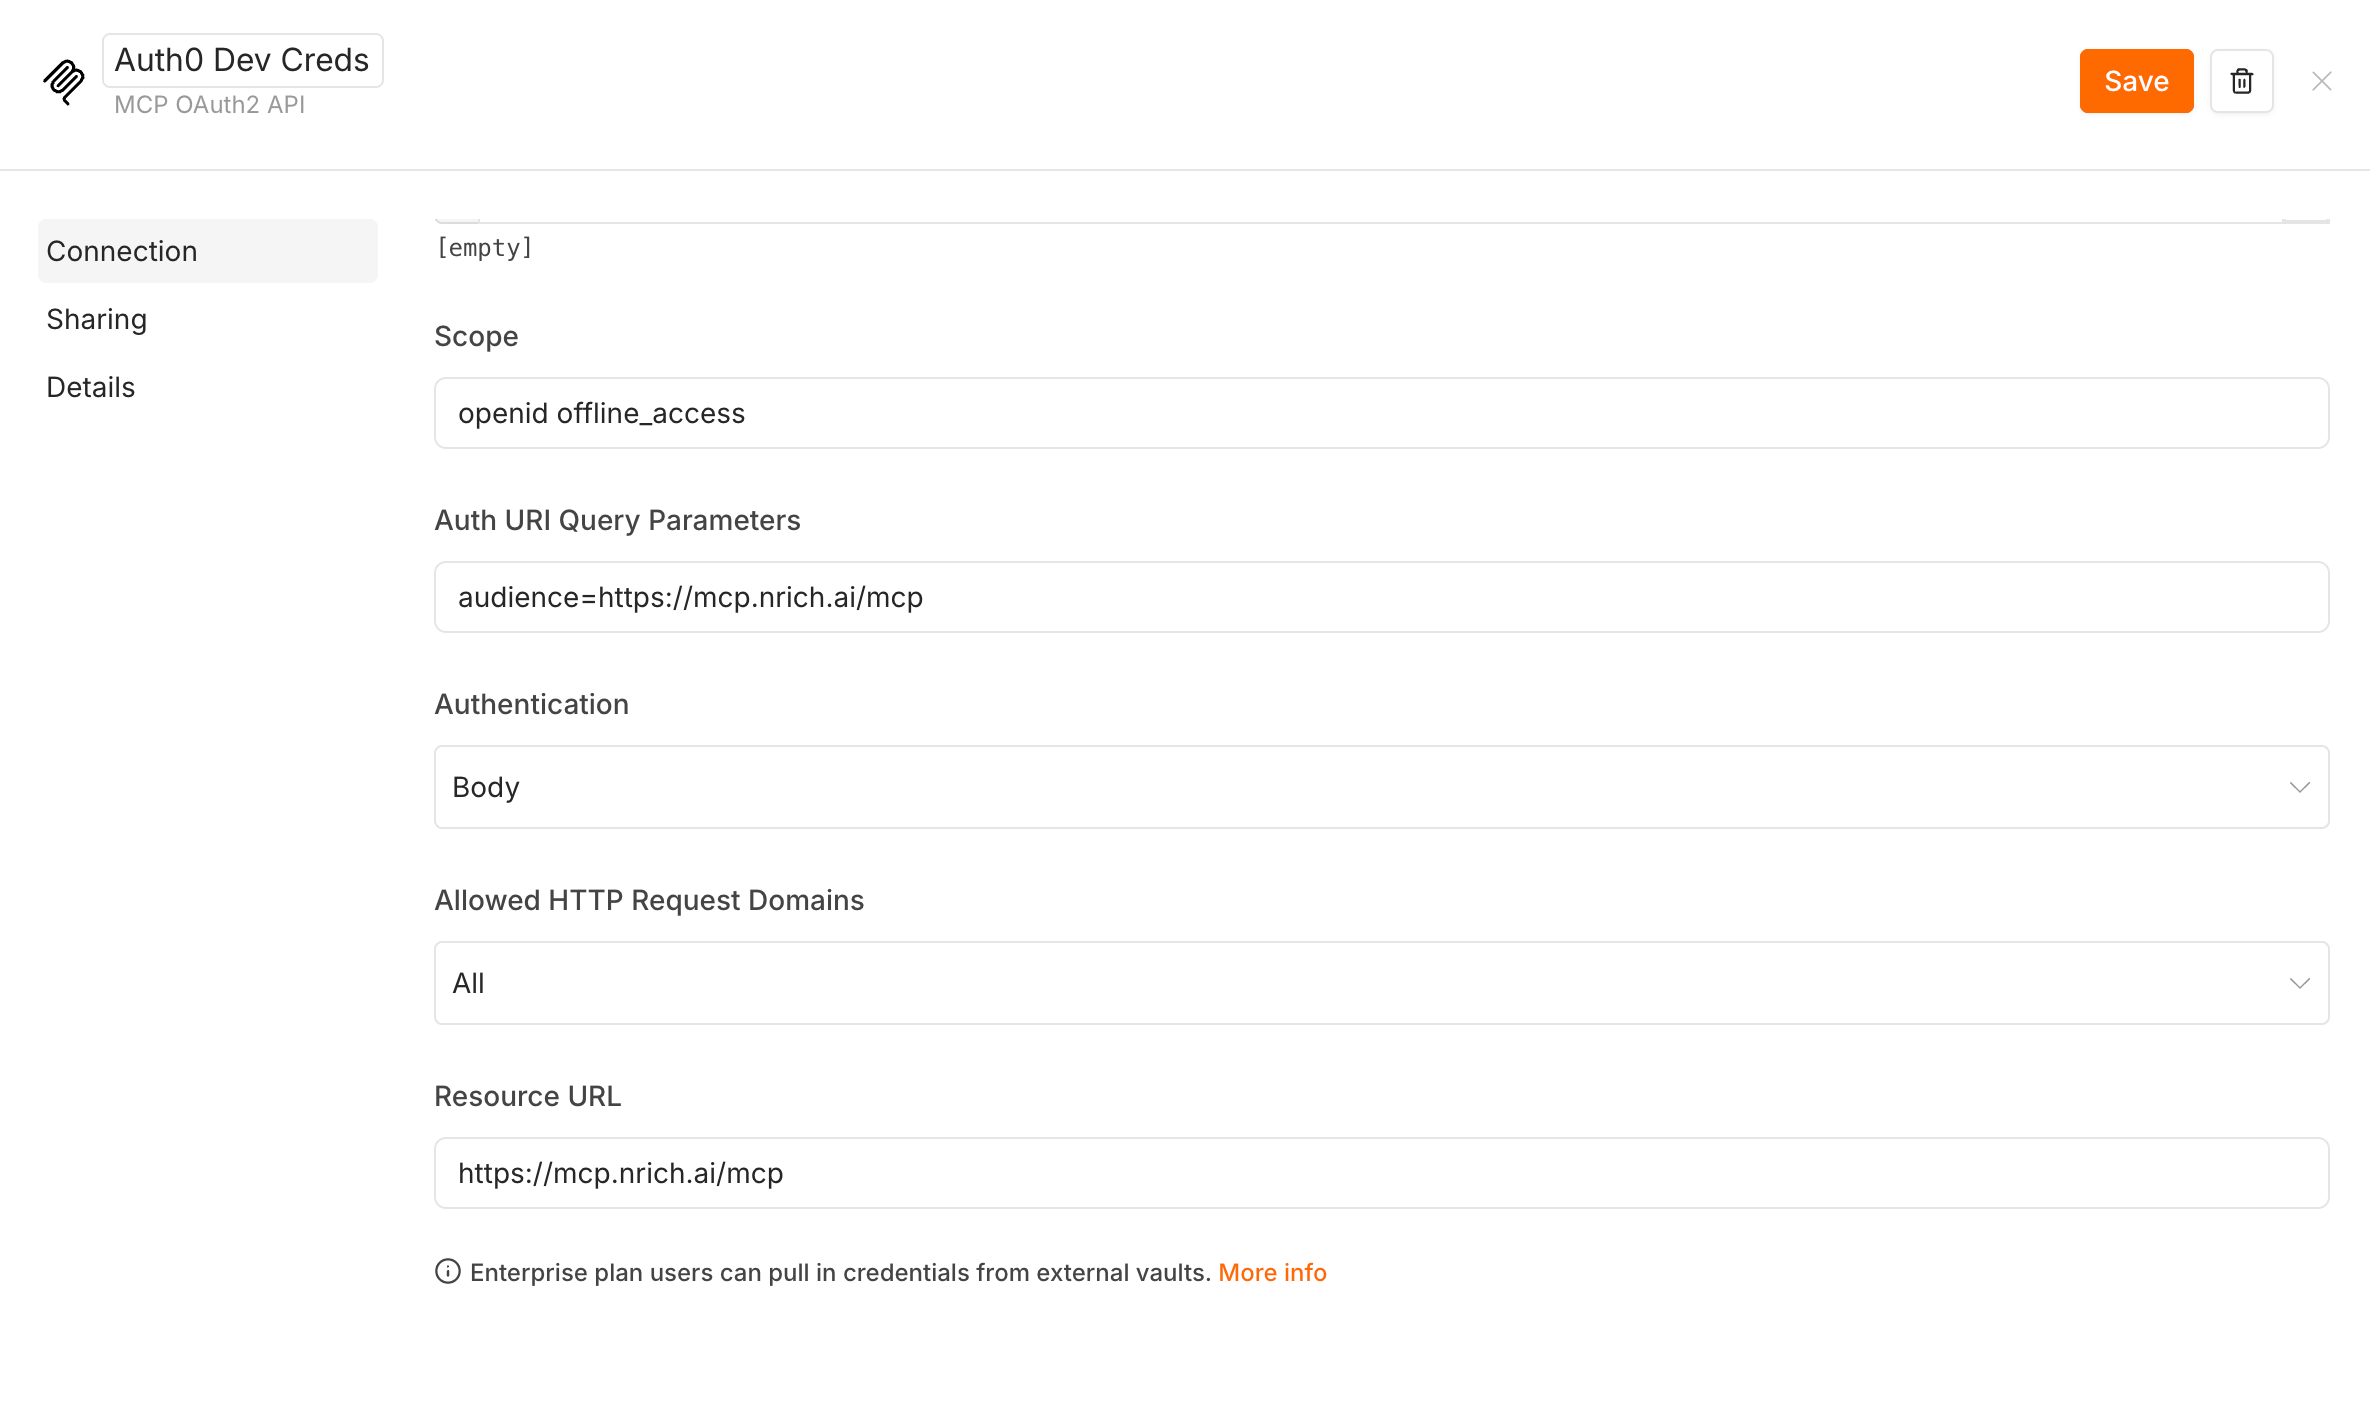Click the MCP OAuth2 API subtitle text
This screenshot has width=2370, height=1410.
209,104
